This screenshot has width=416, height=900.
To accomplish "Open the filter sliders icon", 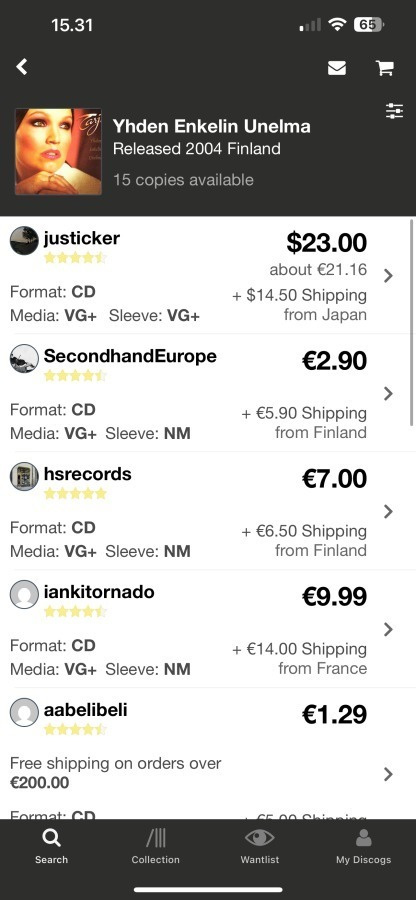I will coord(394,111).
